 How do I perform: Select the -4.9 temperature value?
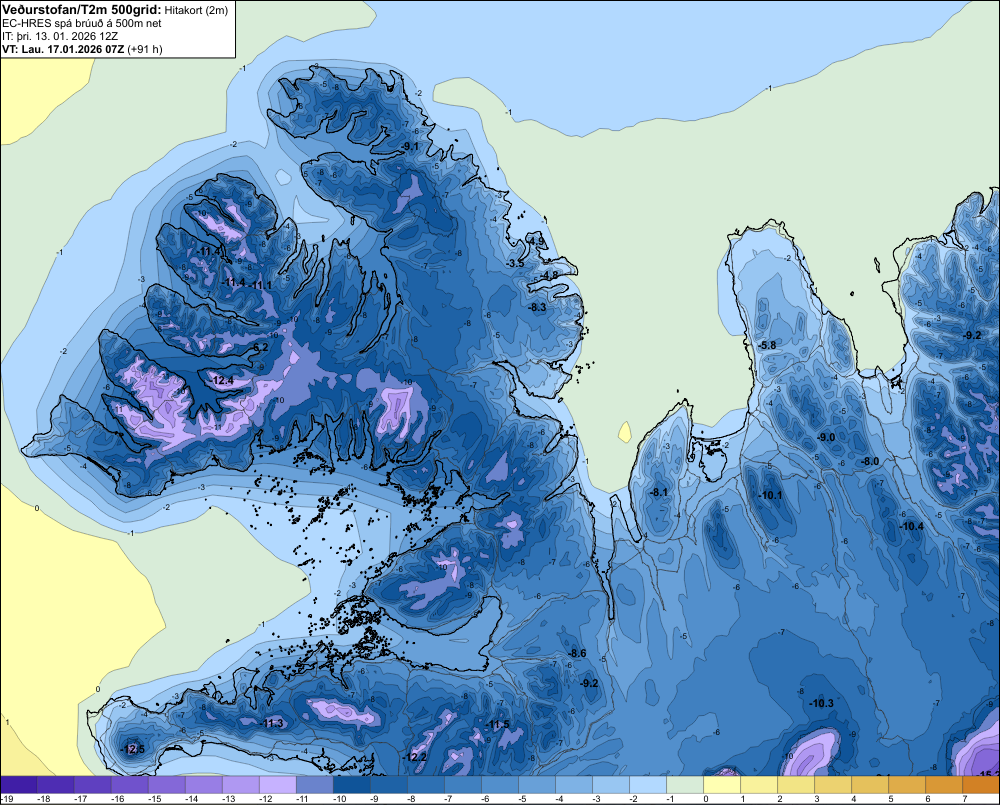(x=537, y=241)
